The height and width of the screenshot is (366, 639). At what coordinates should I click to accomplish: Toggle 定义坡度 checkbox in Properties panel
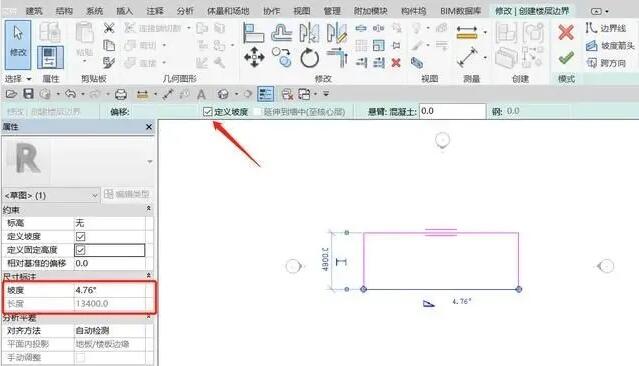point(80,236)
